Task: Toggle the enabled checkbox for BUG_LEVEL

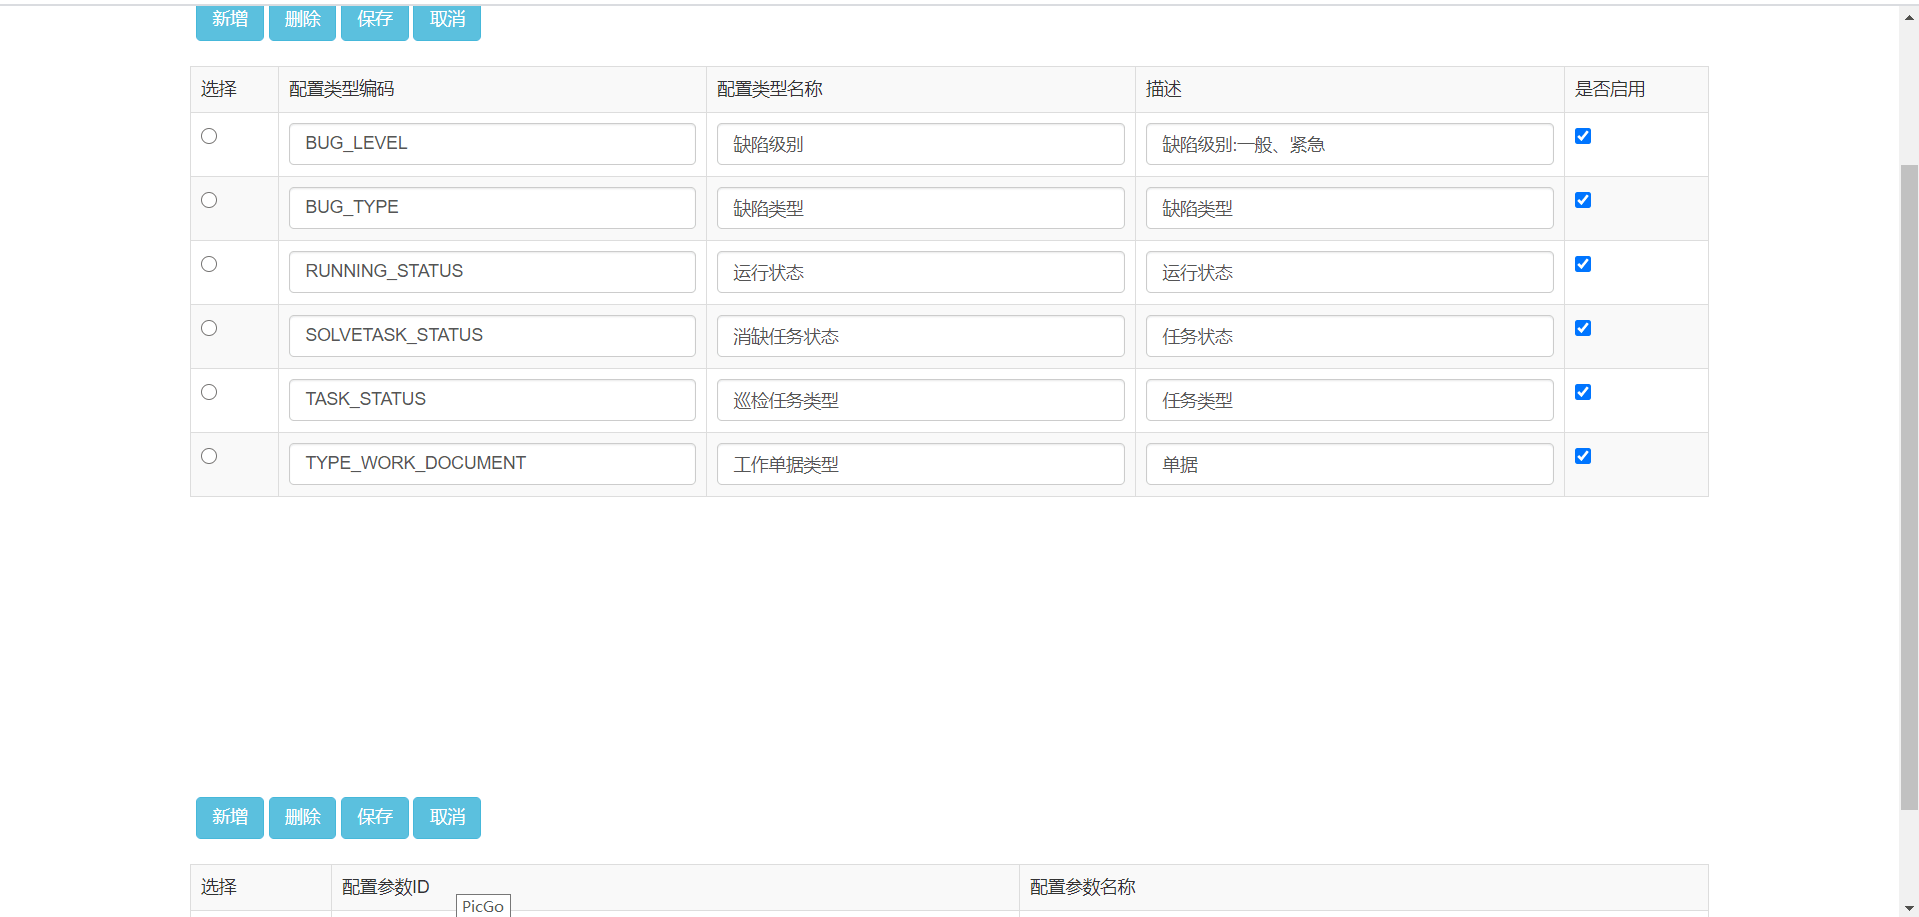Action: tap(1583, 136)
